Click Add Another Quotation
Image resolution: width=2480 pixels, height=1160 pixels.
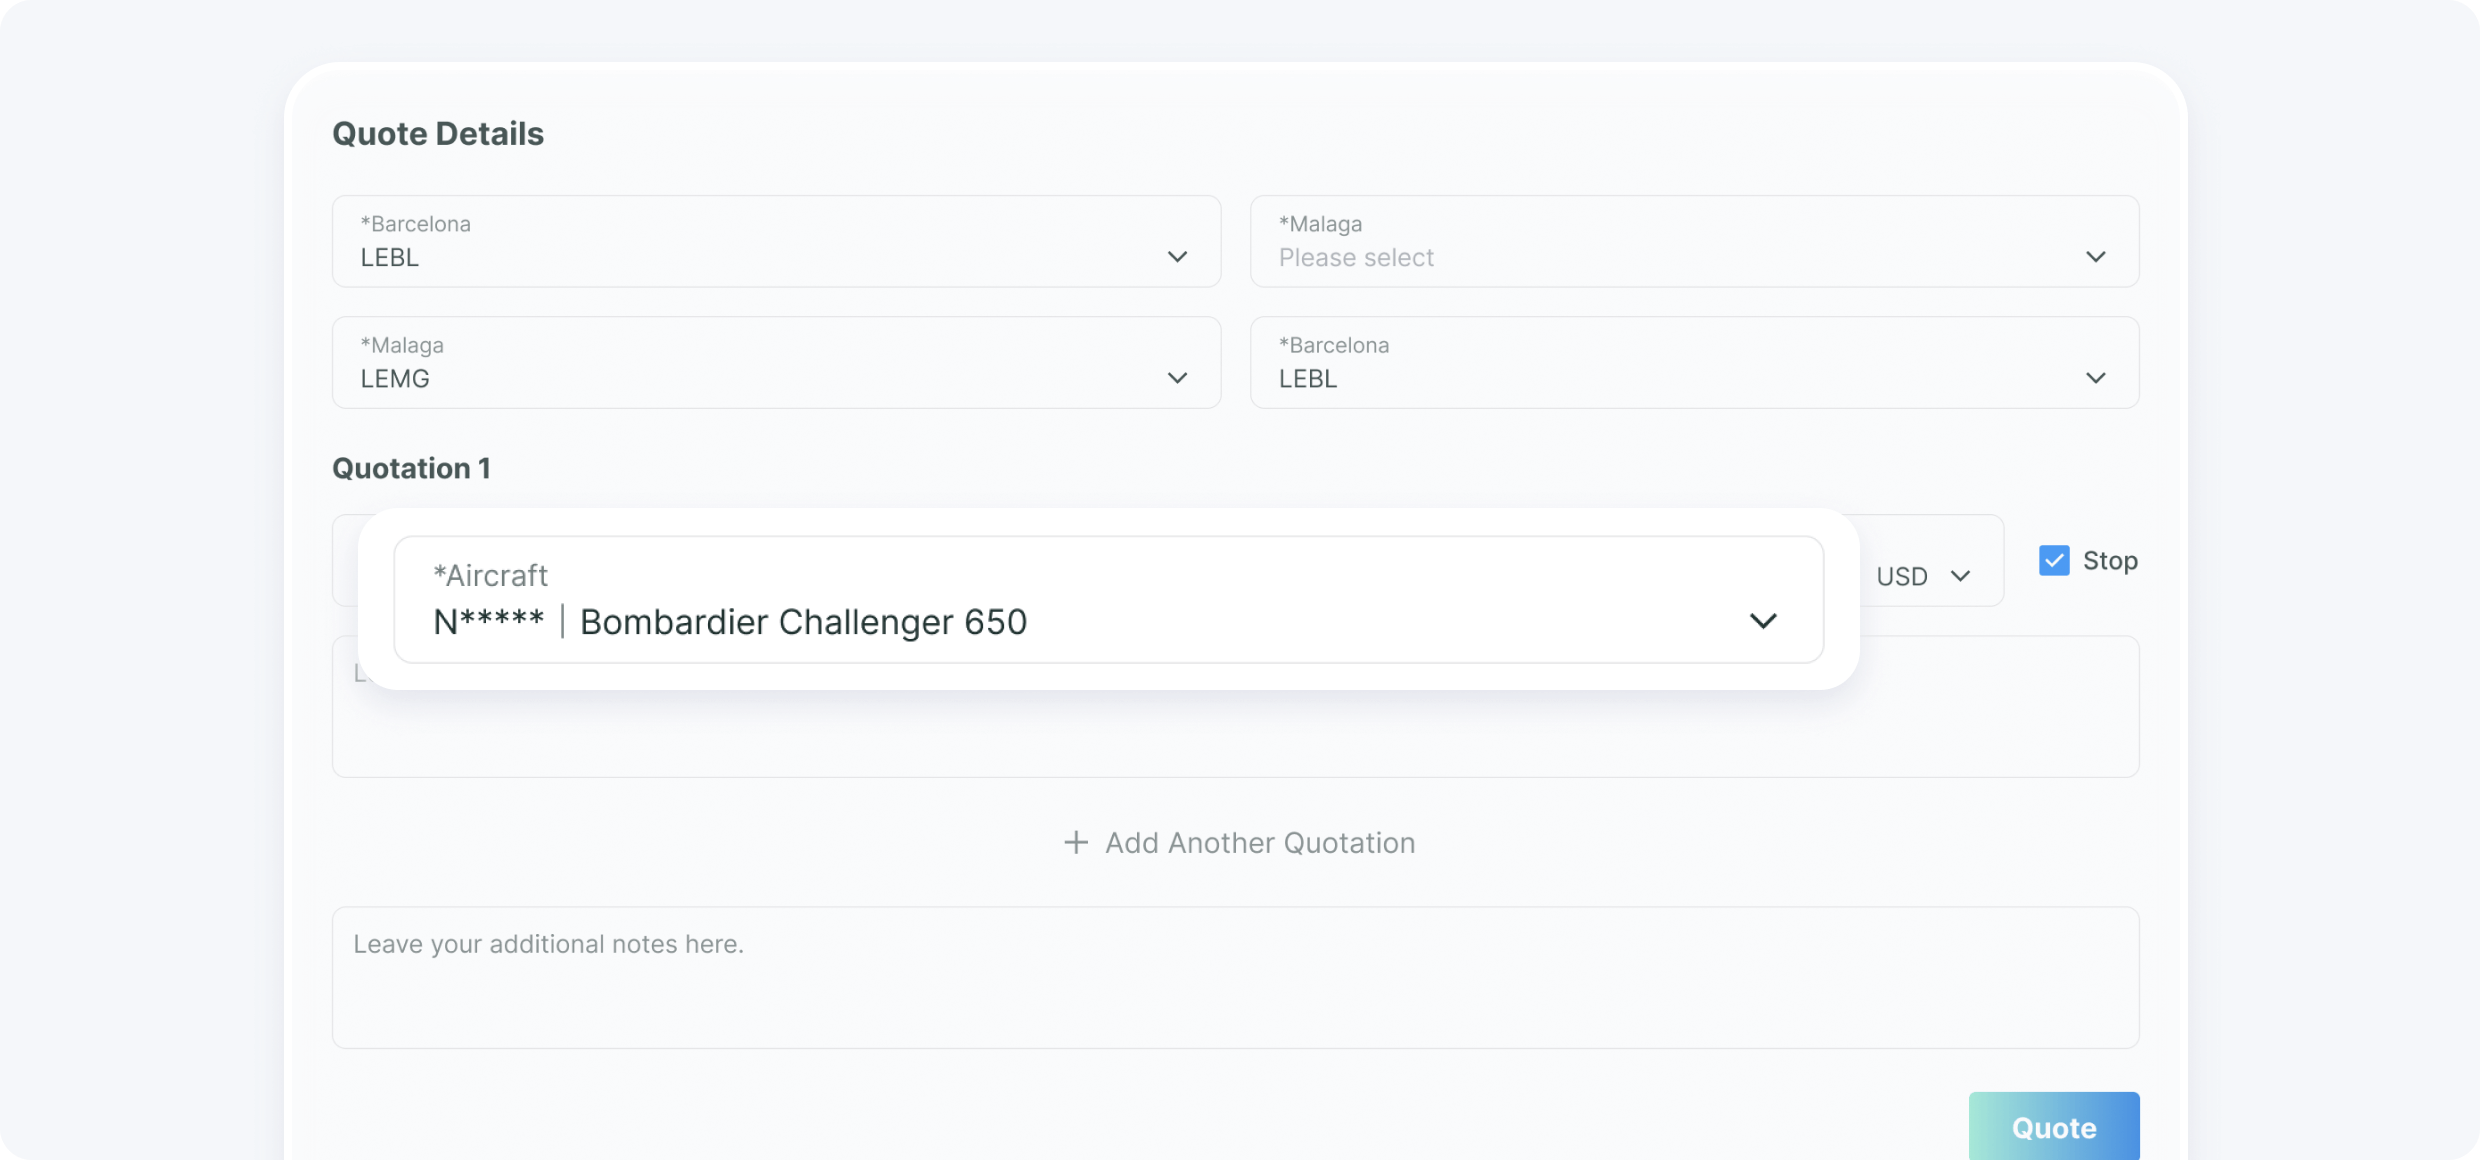pyautogui.click(x=1259, y=842)
